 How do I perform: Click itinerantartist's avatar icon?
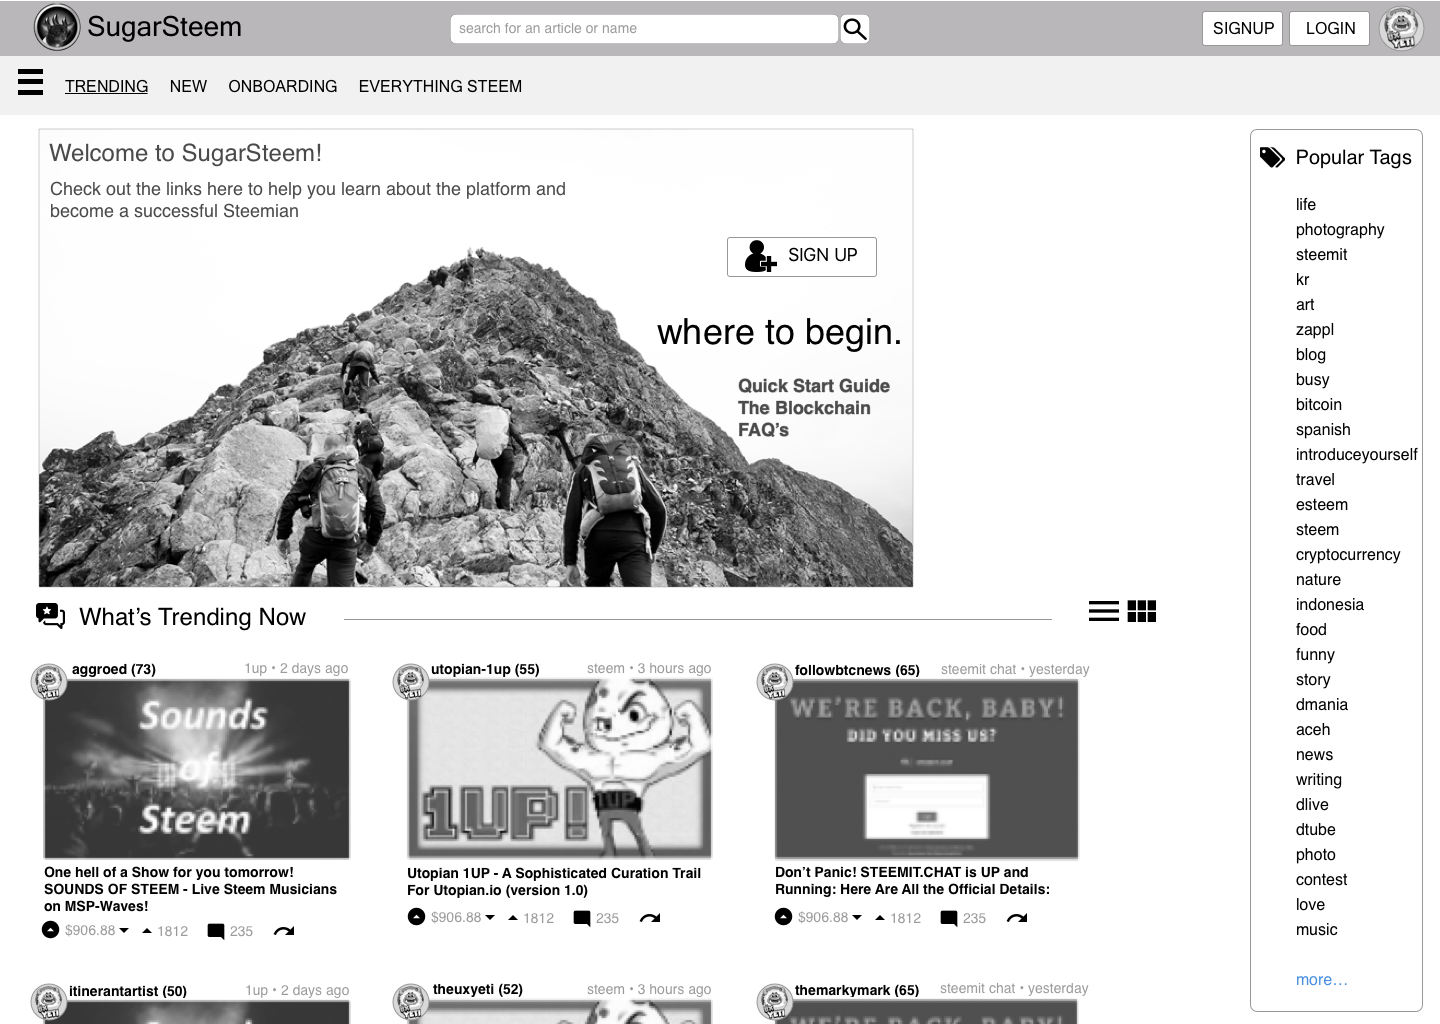click(49, 1002)
